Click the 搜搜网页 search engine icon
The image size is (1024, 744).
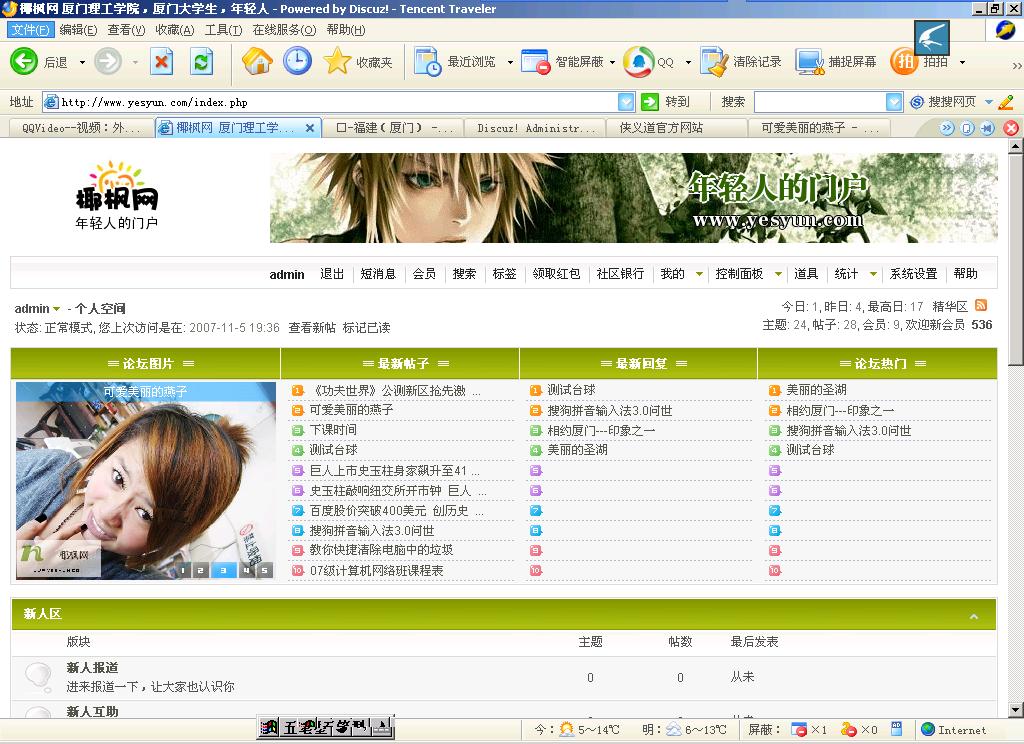coord(917,102)
